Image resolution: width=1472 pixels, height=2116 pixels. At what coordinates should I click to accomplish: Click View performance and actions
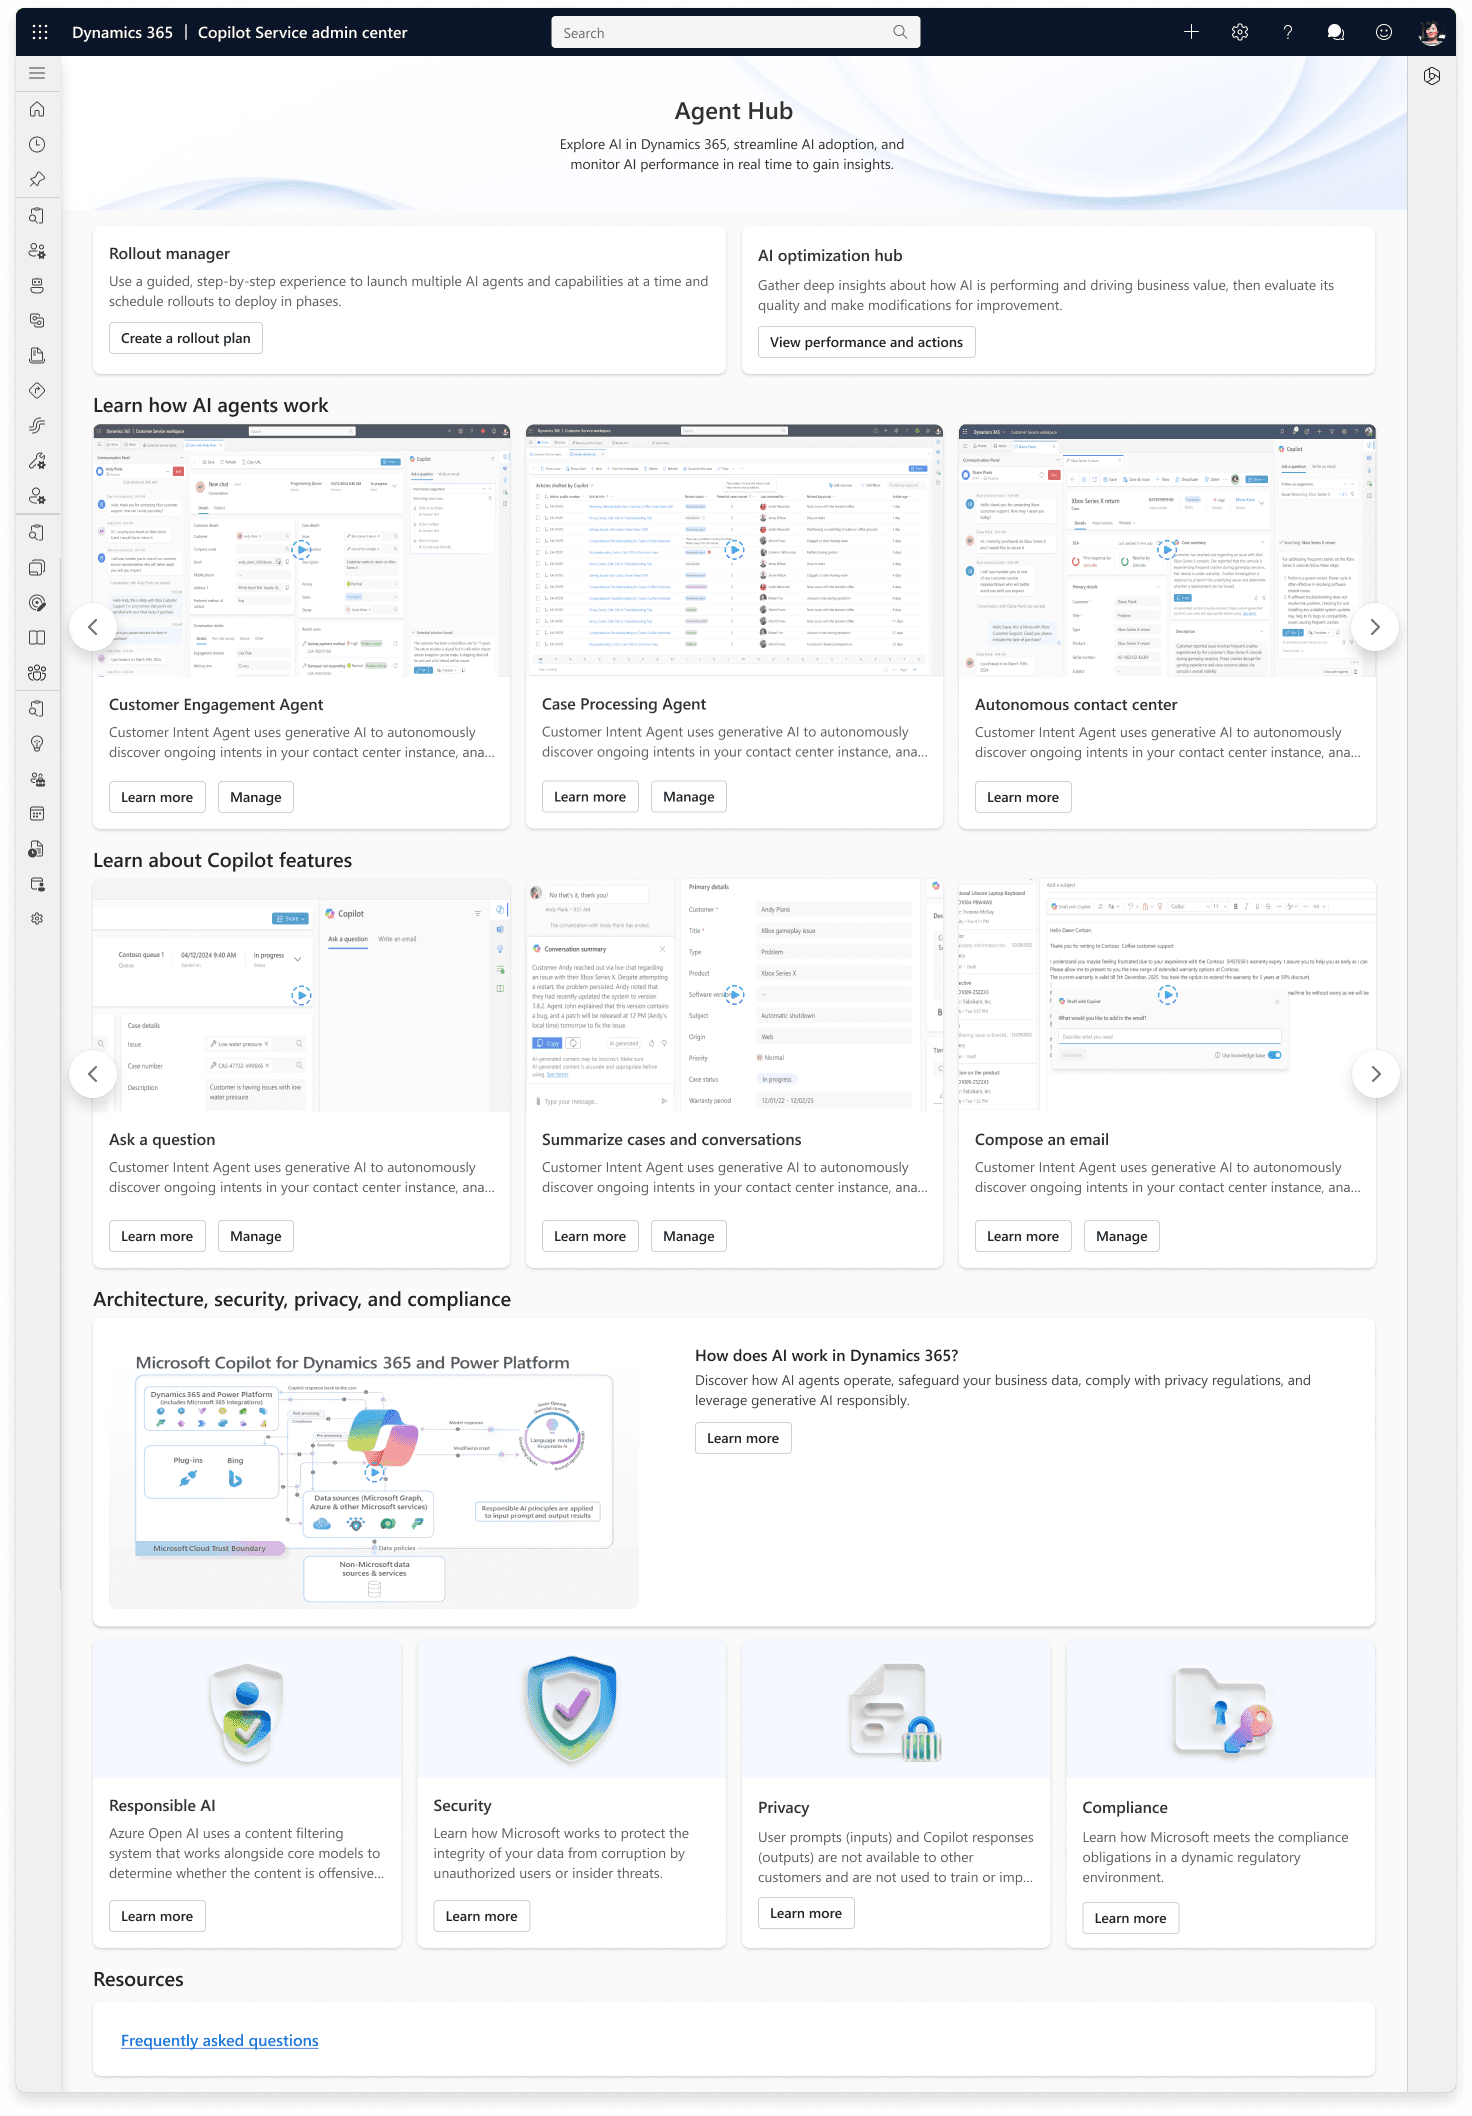tap(866, 342)
